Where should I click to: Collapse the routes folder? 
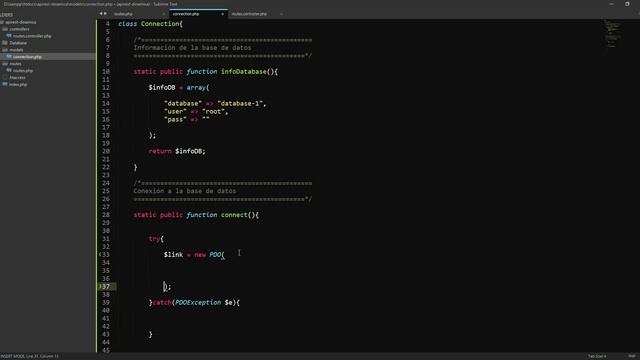(x=15, y=64)
